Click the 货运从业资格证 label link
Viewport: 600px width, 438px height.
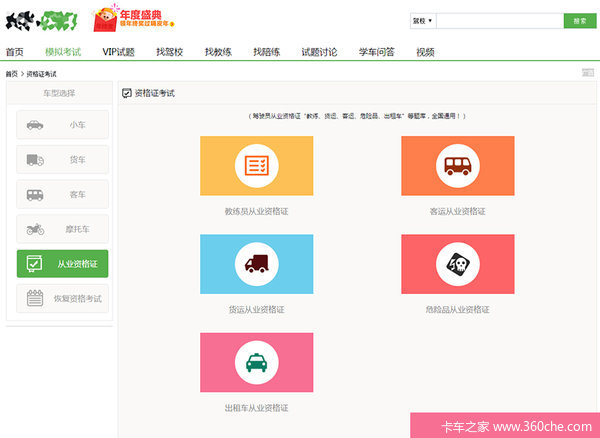tap(256, 309)
